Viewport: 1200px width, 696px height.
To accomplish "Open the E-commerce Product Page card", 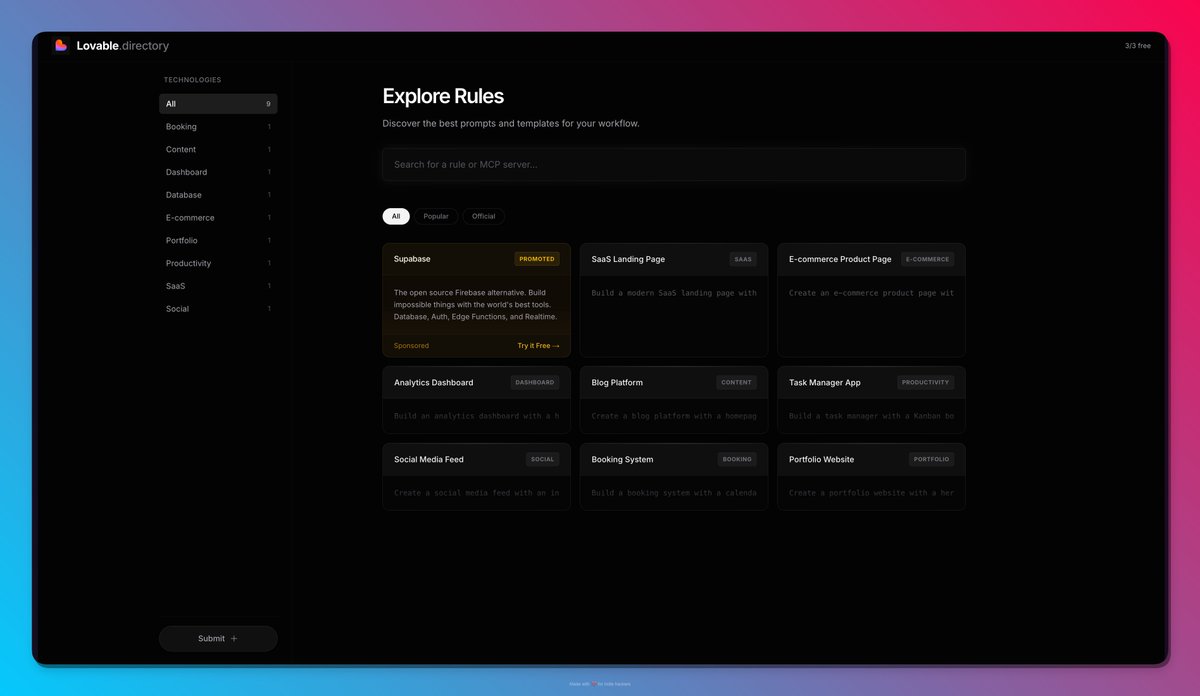I will click(871, 300).
